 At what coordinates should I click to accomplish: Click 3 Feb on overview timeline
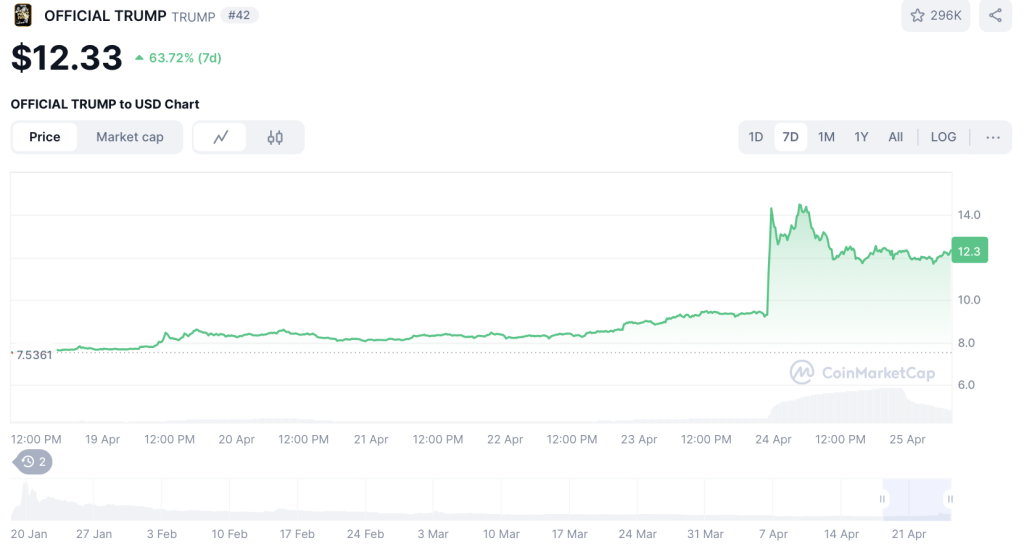pyautogui.click(x=161, y=534)
